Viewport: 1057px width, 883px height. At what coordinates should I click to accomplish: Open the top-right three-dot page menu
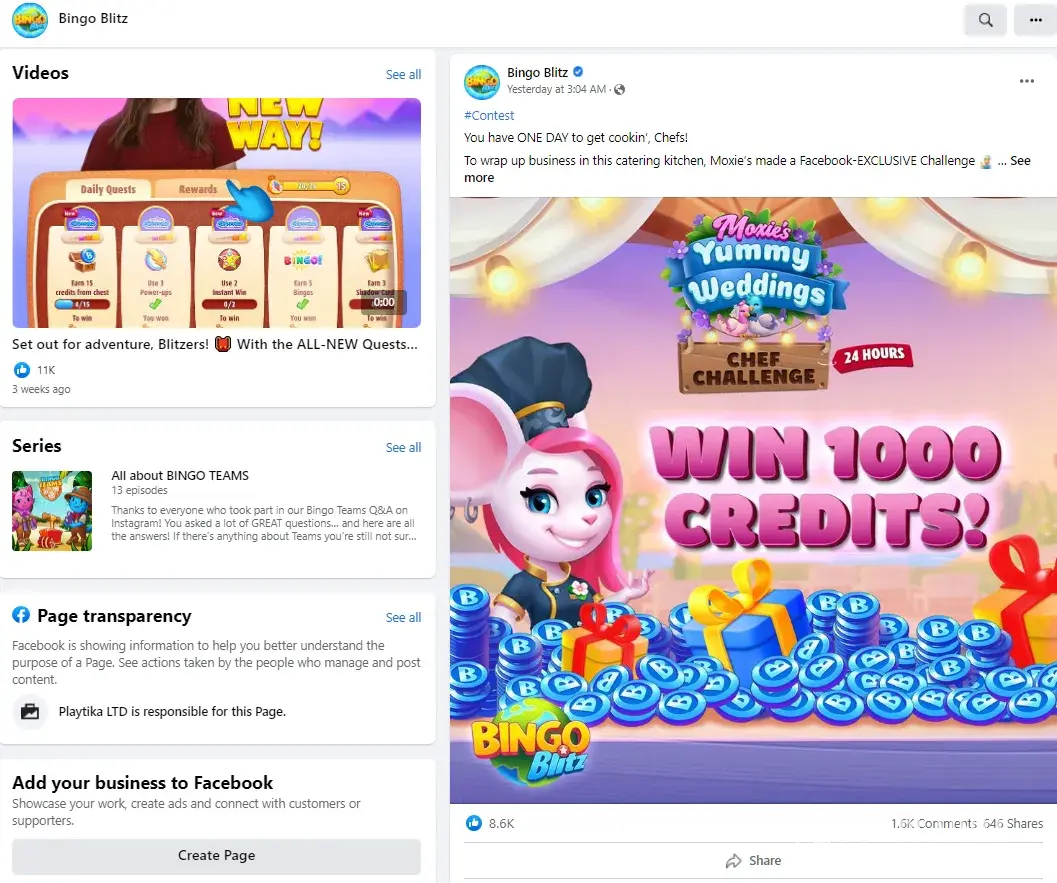click(1035, 20)
